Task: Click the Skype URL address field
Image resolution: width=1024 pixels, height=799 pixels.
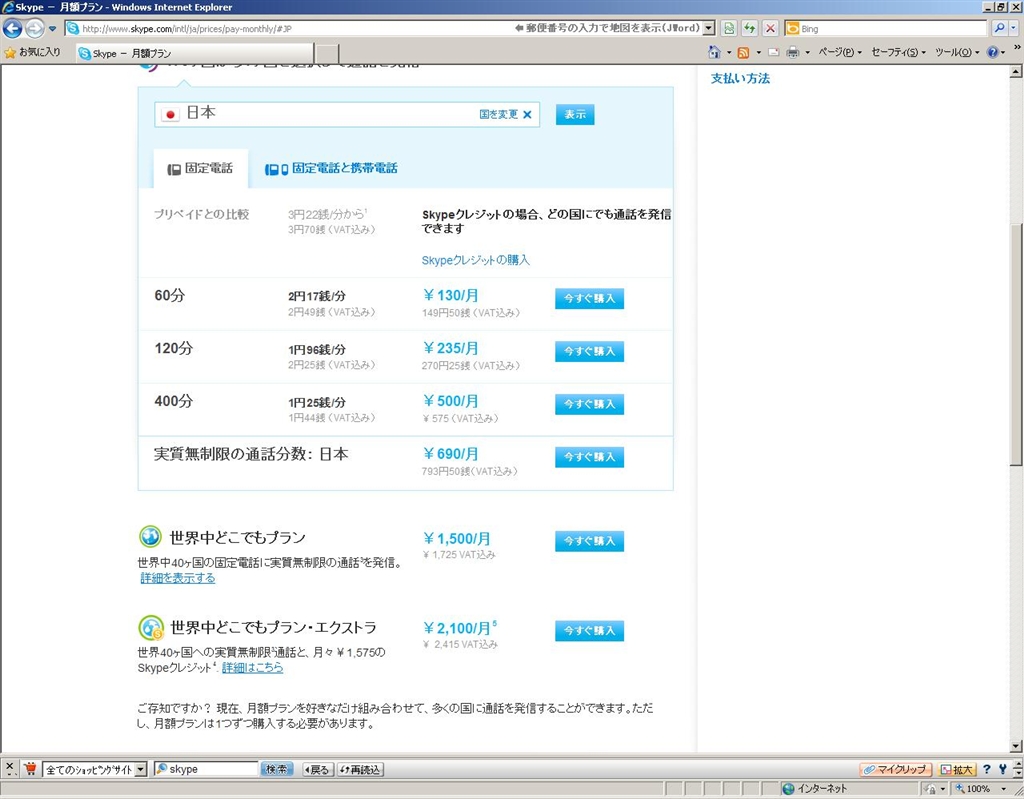Action: 287,29
